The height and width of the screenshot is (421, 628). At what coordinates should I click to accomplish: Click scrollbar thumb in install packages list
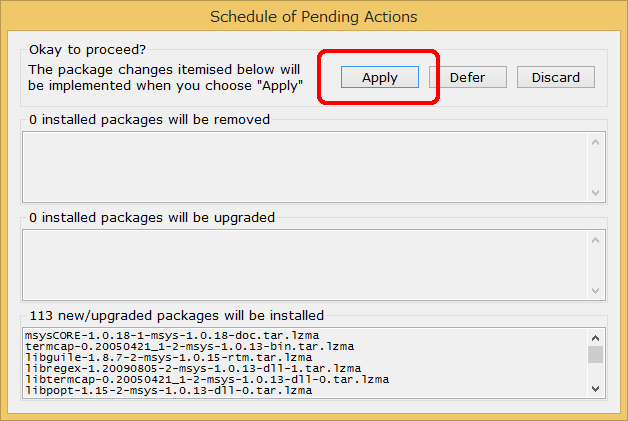pyautogui.click(x=596, y=355)
